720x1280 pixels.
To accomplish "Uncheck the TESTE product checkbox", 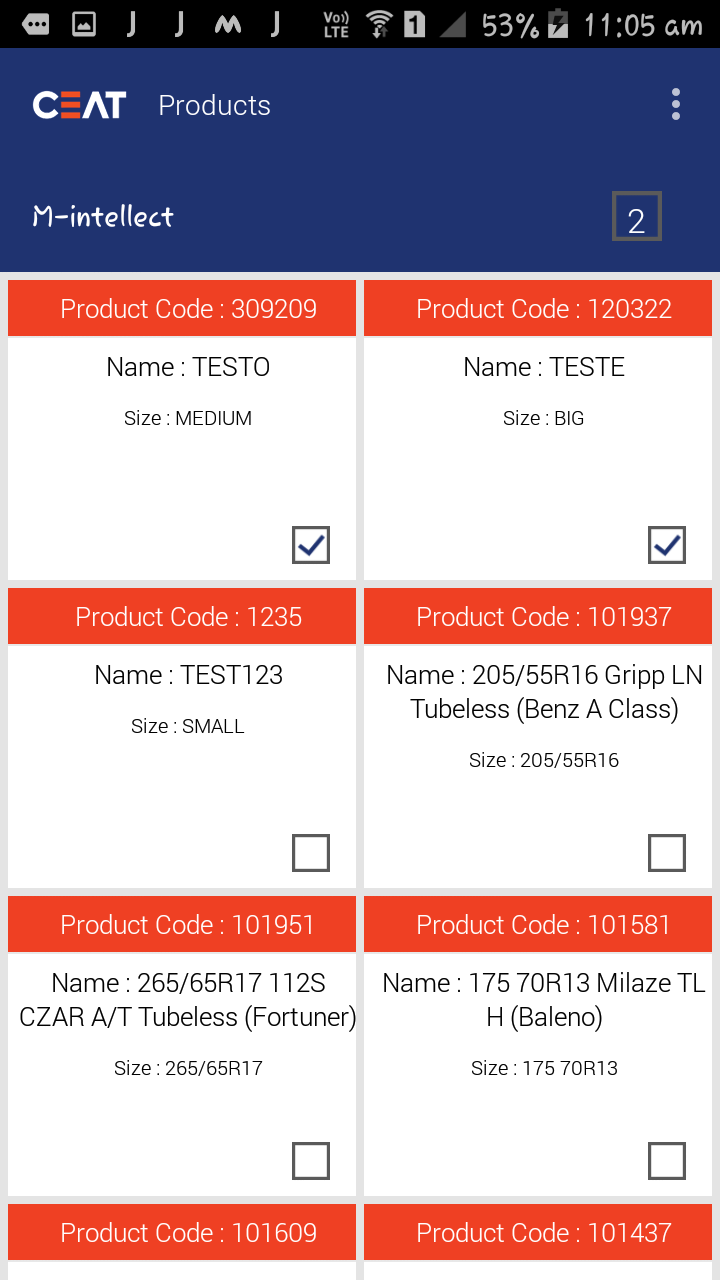I will [x=667, y=545].
